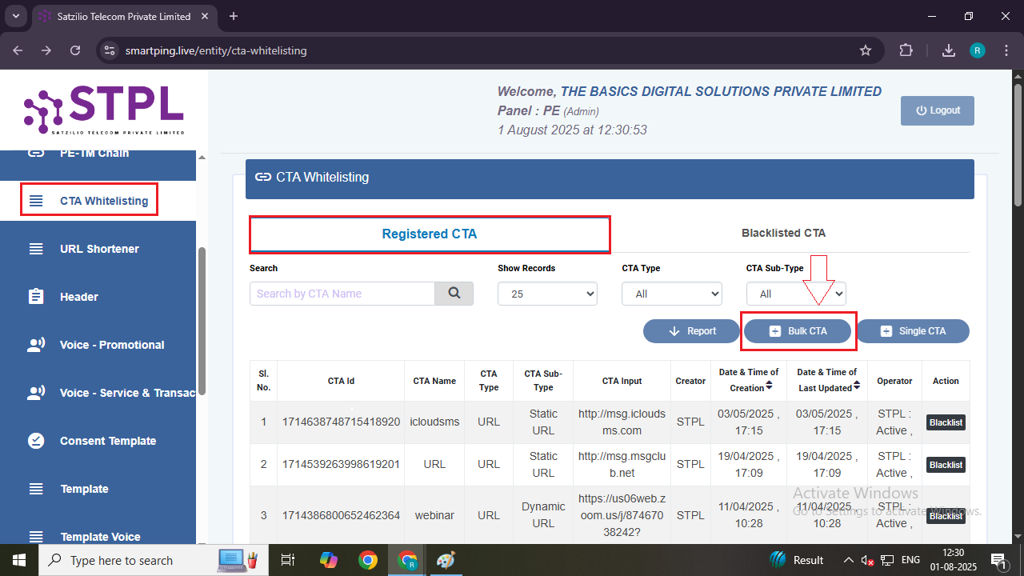1024x576 pixels.
Task: Launch Google Chrome from the taskbar
Action: [x=368, y=560]
